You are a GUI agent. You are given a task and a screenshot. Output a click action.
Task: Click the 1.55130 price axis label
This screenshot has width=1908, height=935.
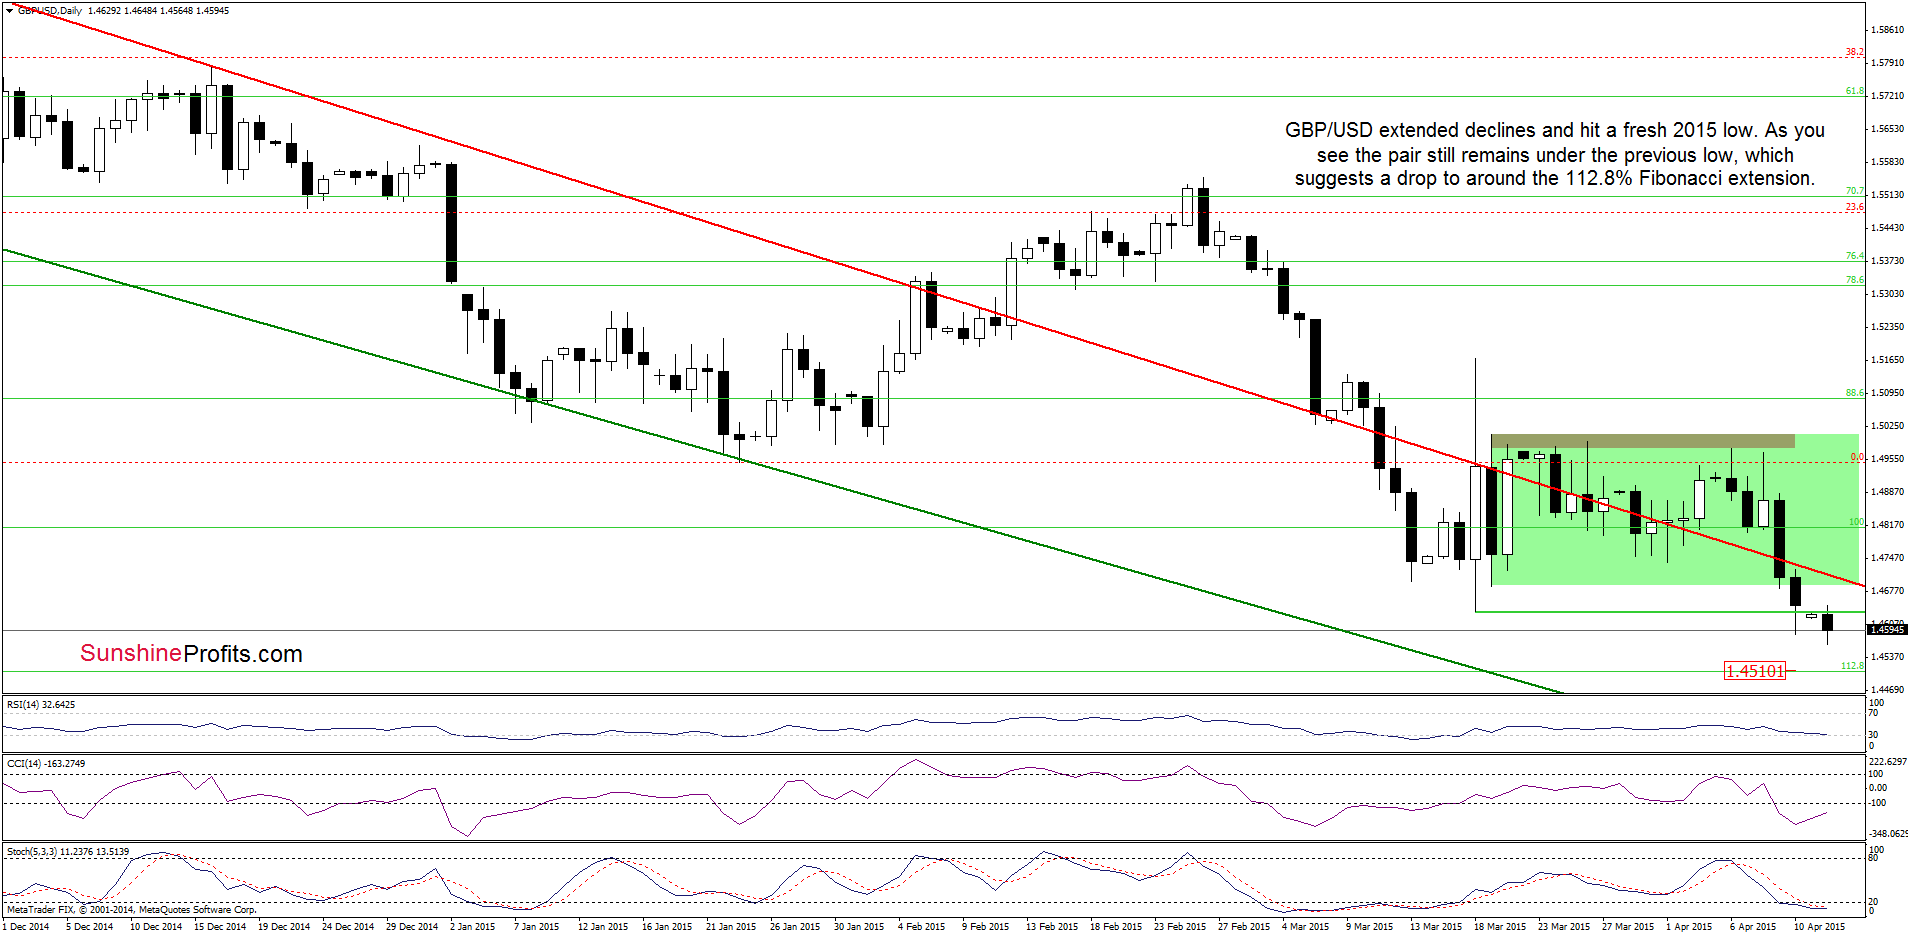(1887, 195)
